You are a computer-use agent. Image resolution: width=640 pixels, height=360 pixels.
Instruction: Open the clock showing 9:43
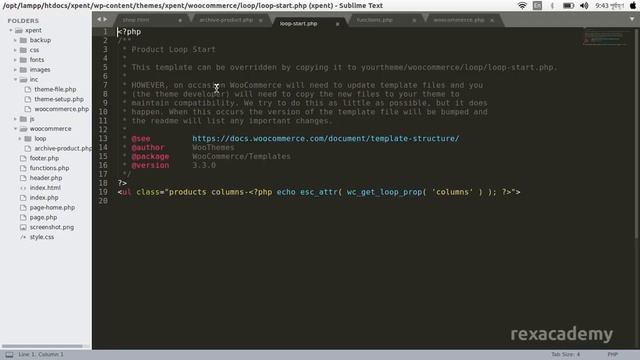[x=609, y=6]
